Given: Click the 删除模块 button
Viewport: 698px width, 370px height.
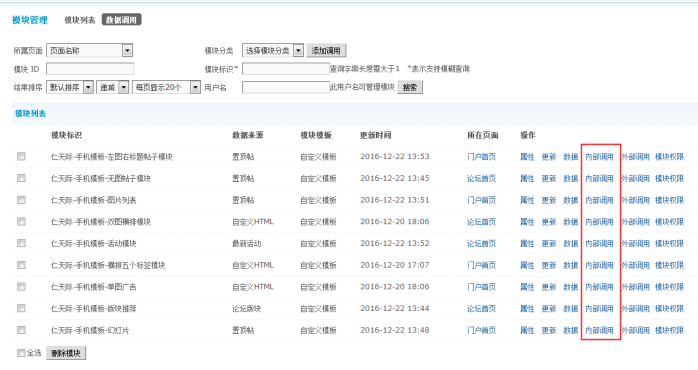Looking at the screenshot, I should [66, 353].
